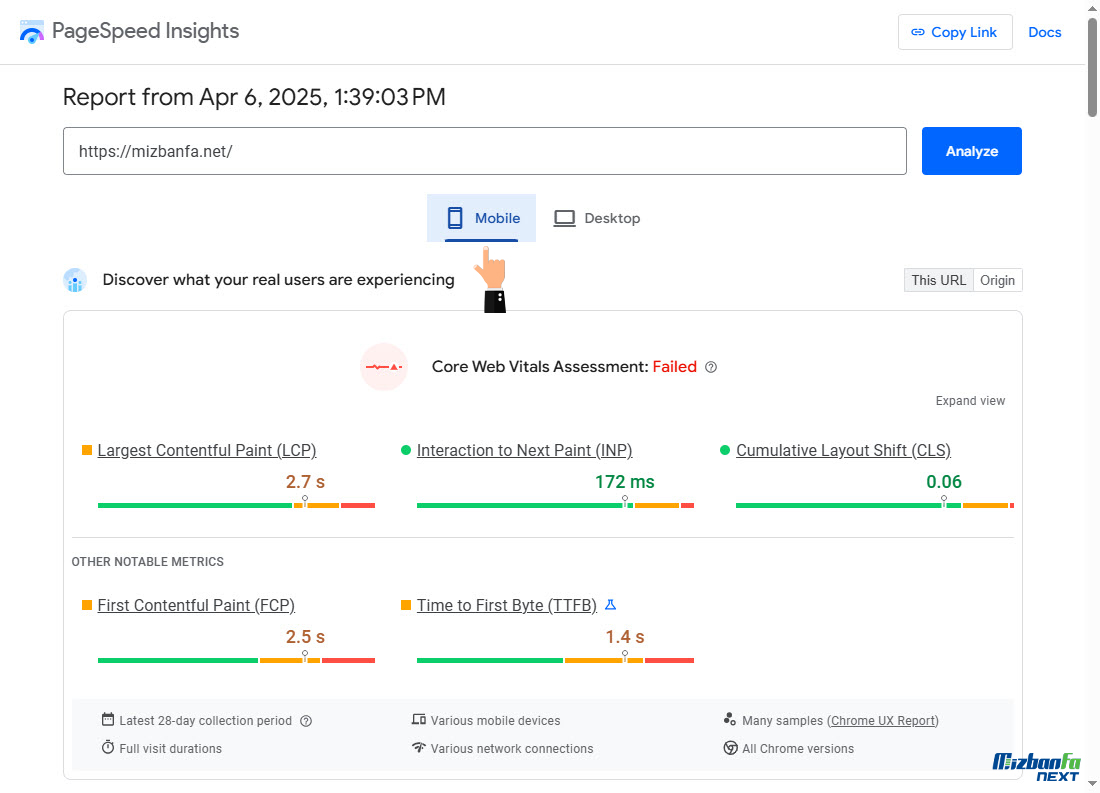This screenshot has width=1100, height=793.
Task: Click the INP value "172 ms"
Action: (x=624, y=482)
